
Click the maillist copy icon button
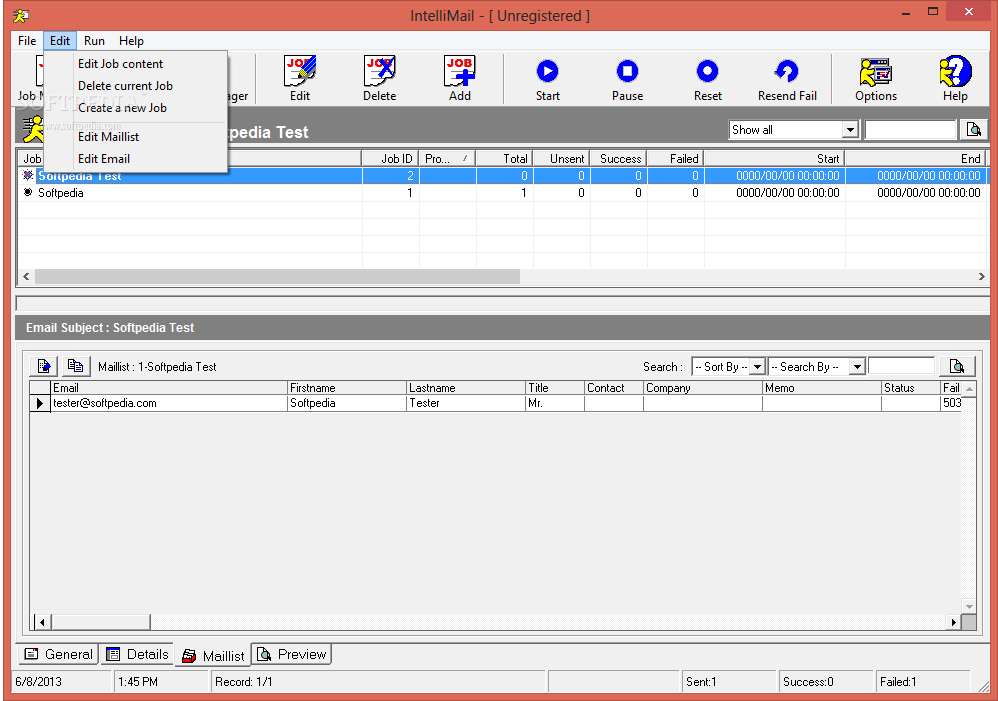(76, 366)
